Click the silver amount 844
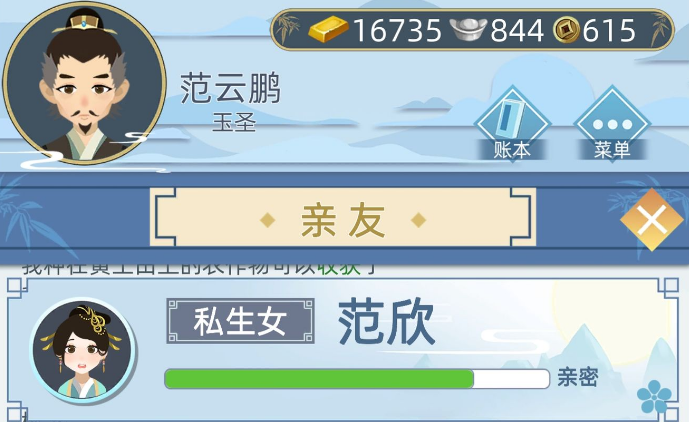The width and height of the screenshot is (689, 422). [517, 30]
